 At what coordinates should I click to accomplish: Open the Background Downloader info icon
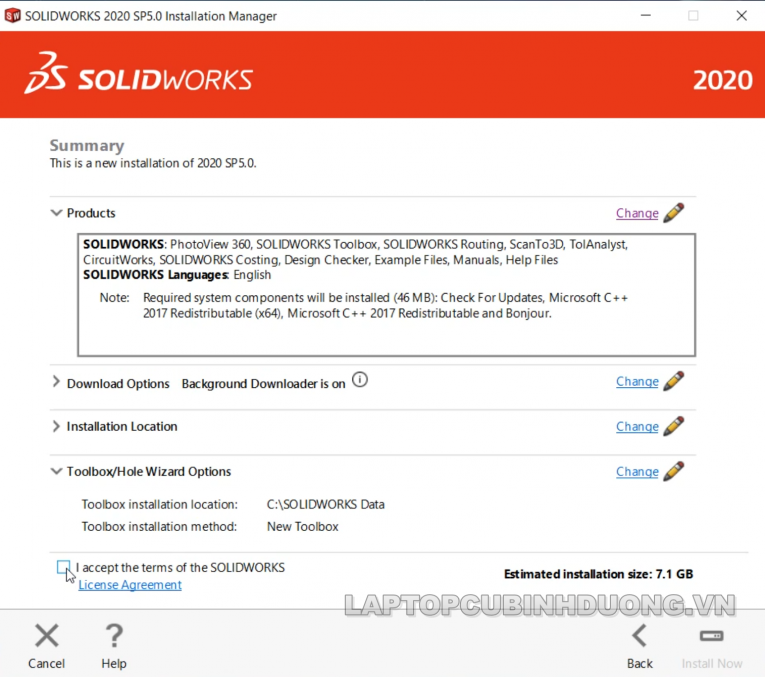(360, 379)
